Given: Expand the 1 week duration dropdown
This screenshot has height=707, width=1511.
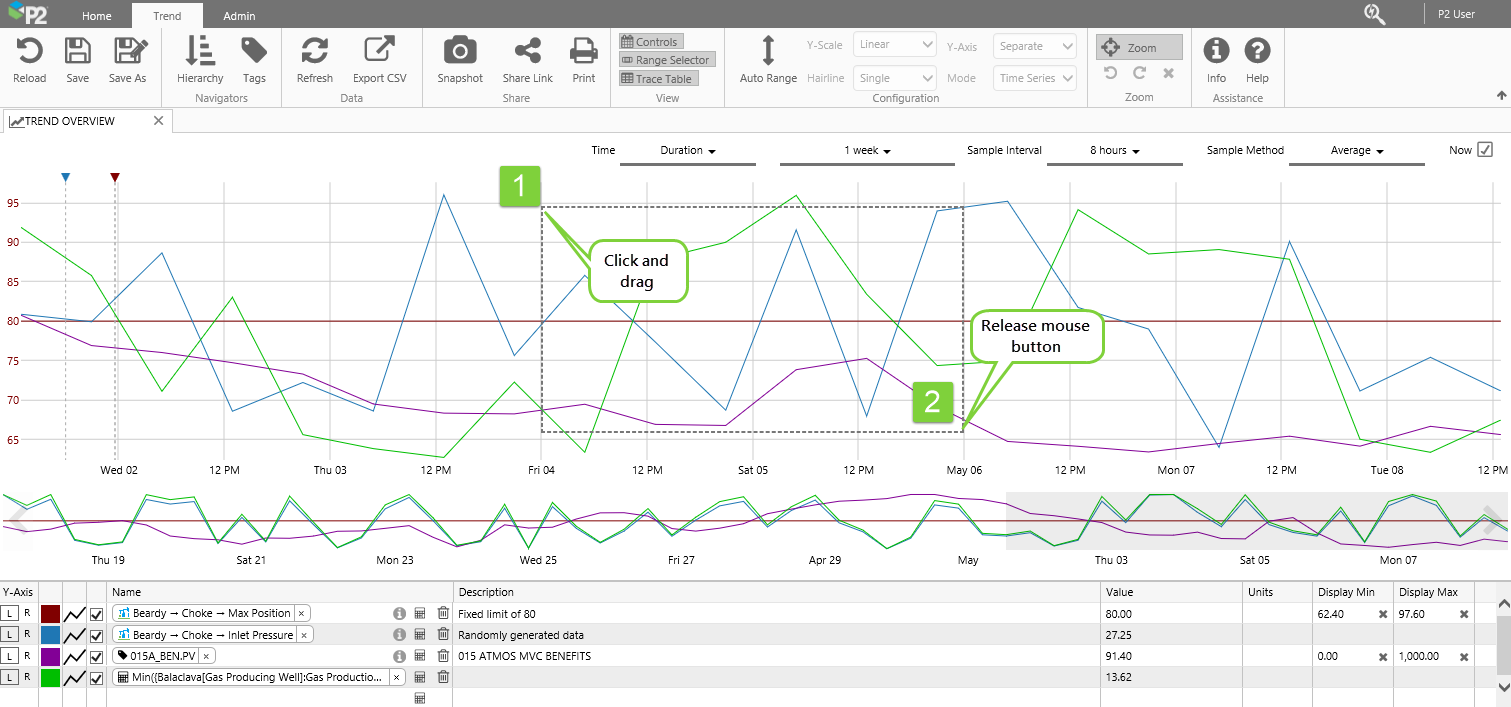Looking at the screenshot, I should click(x=867, y=151).
